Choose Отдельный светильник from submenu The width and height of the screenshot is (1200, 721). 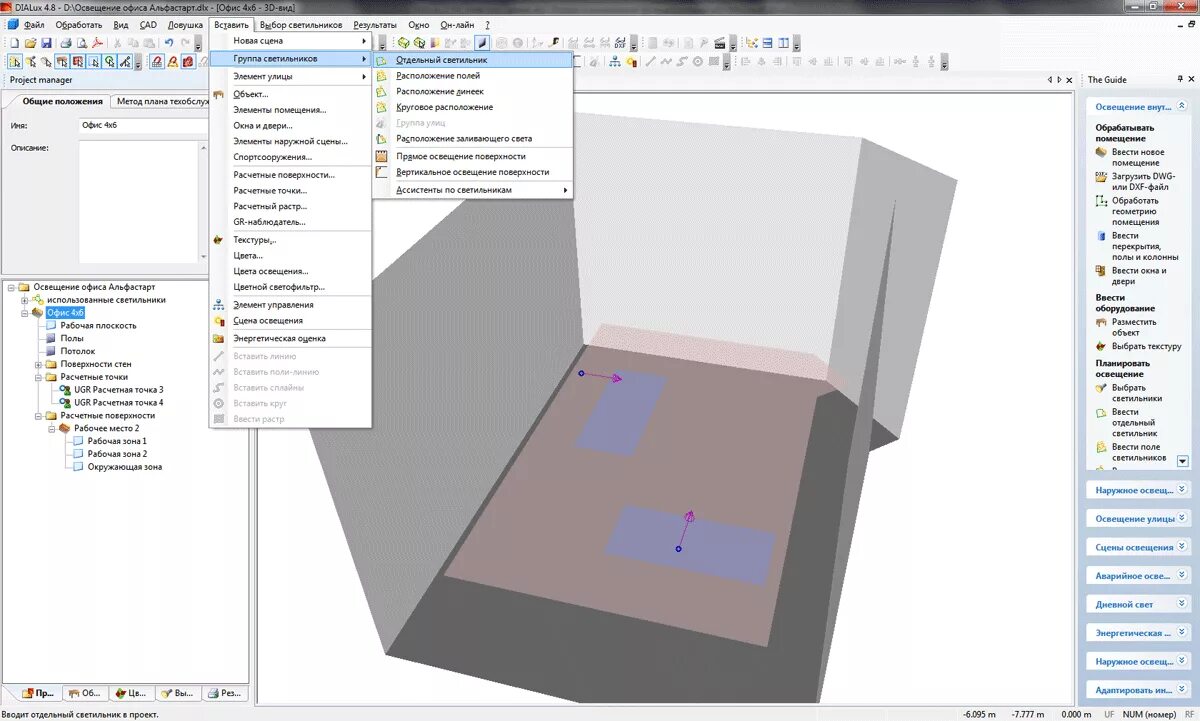coord(473,60)
